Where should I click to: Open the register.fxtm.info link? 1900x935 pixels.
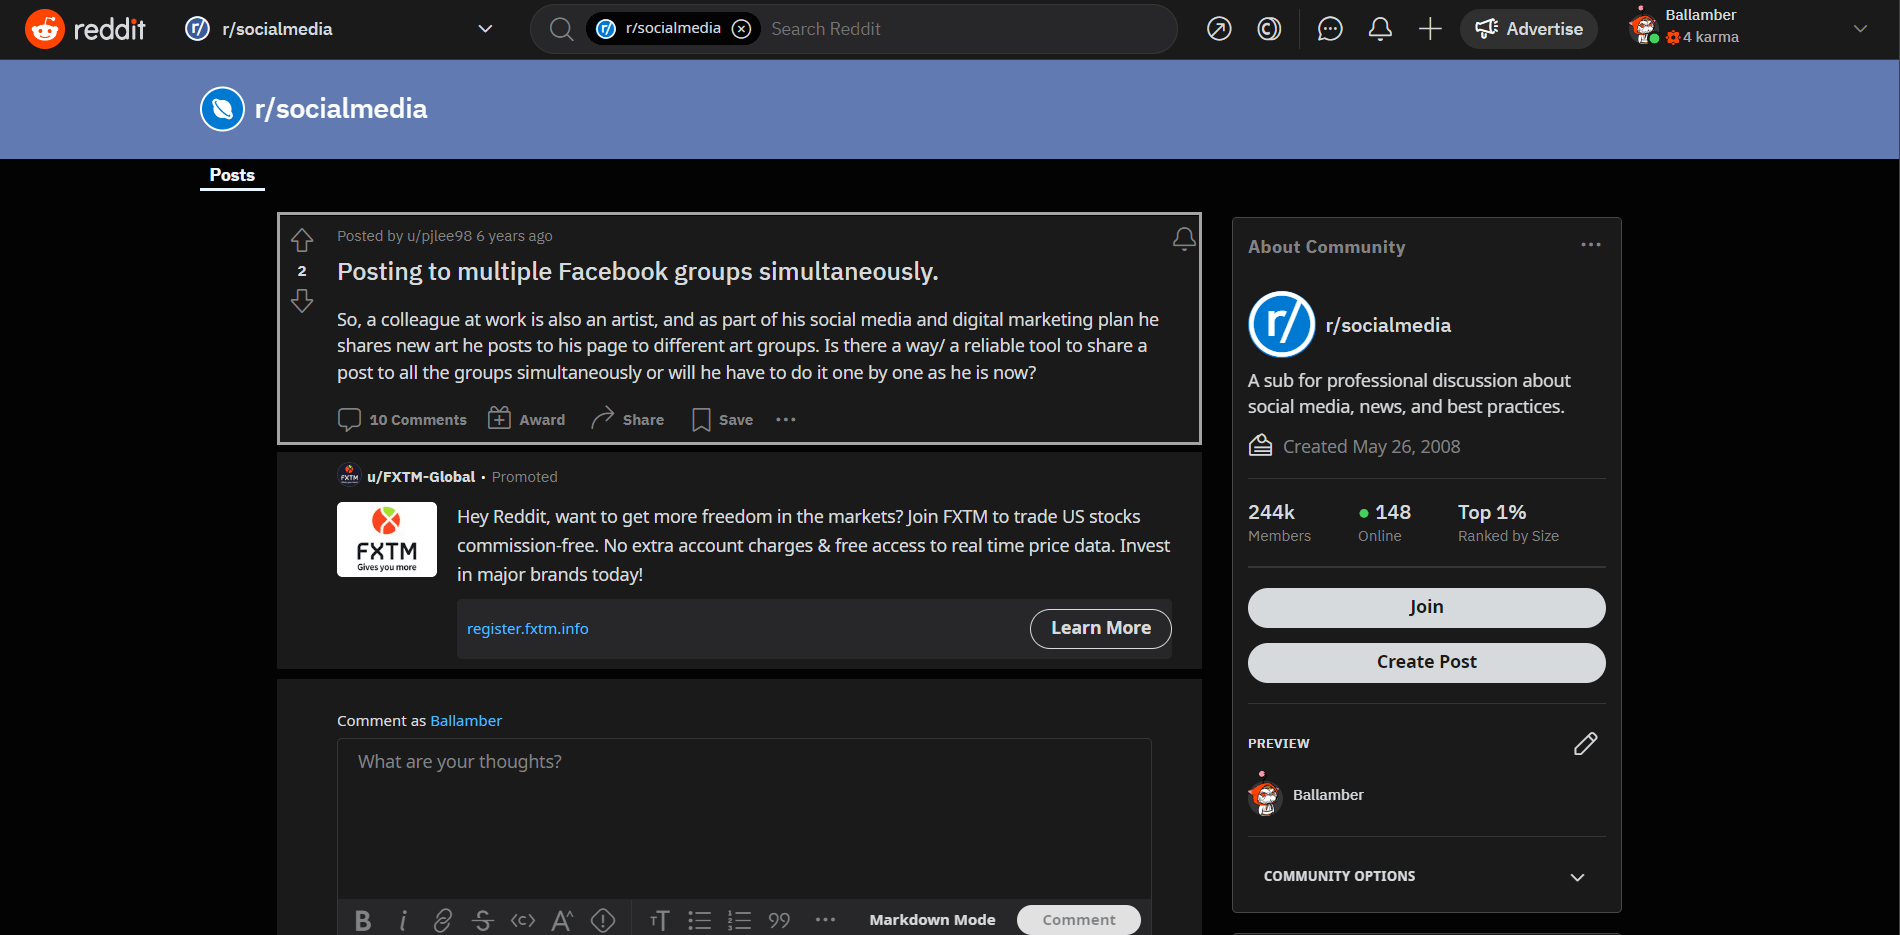528,629
